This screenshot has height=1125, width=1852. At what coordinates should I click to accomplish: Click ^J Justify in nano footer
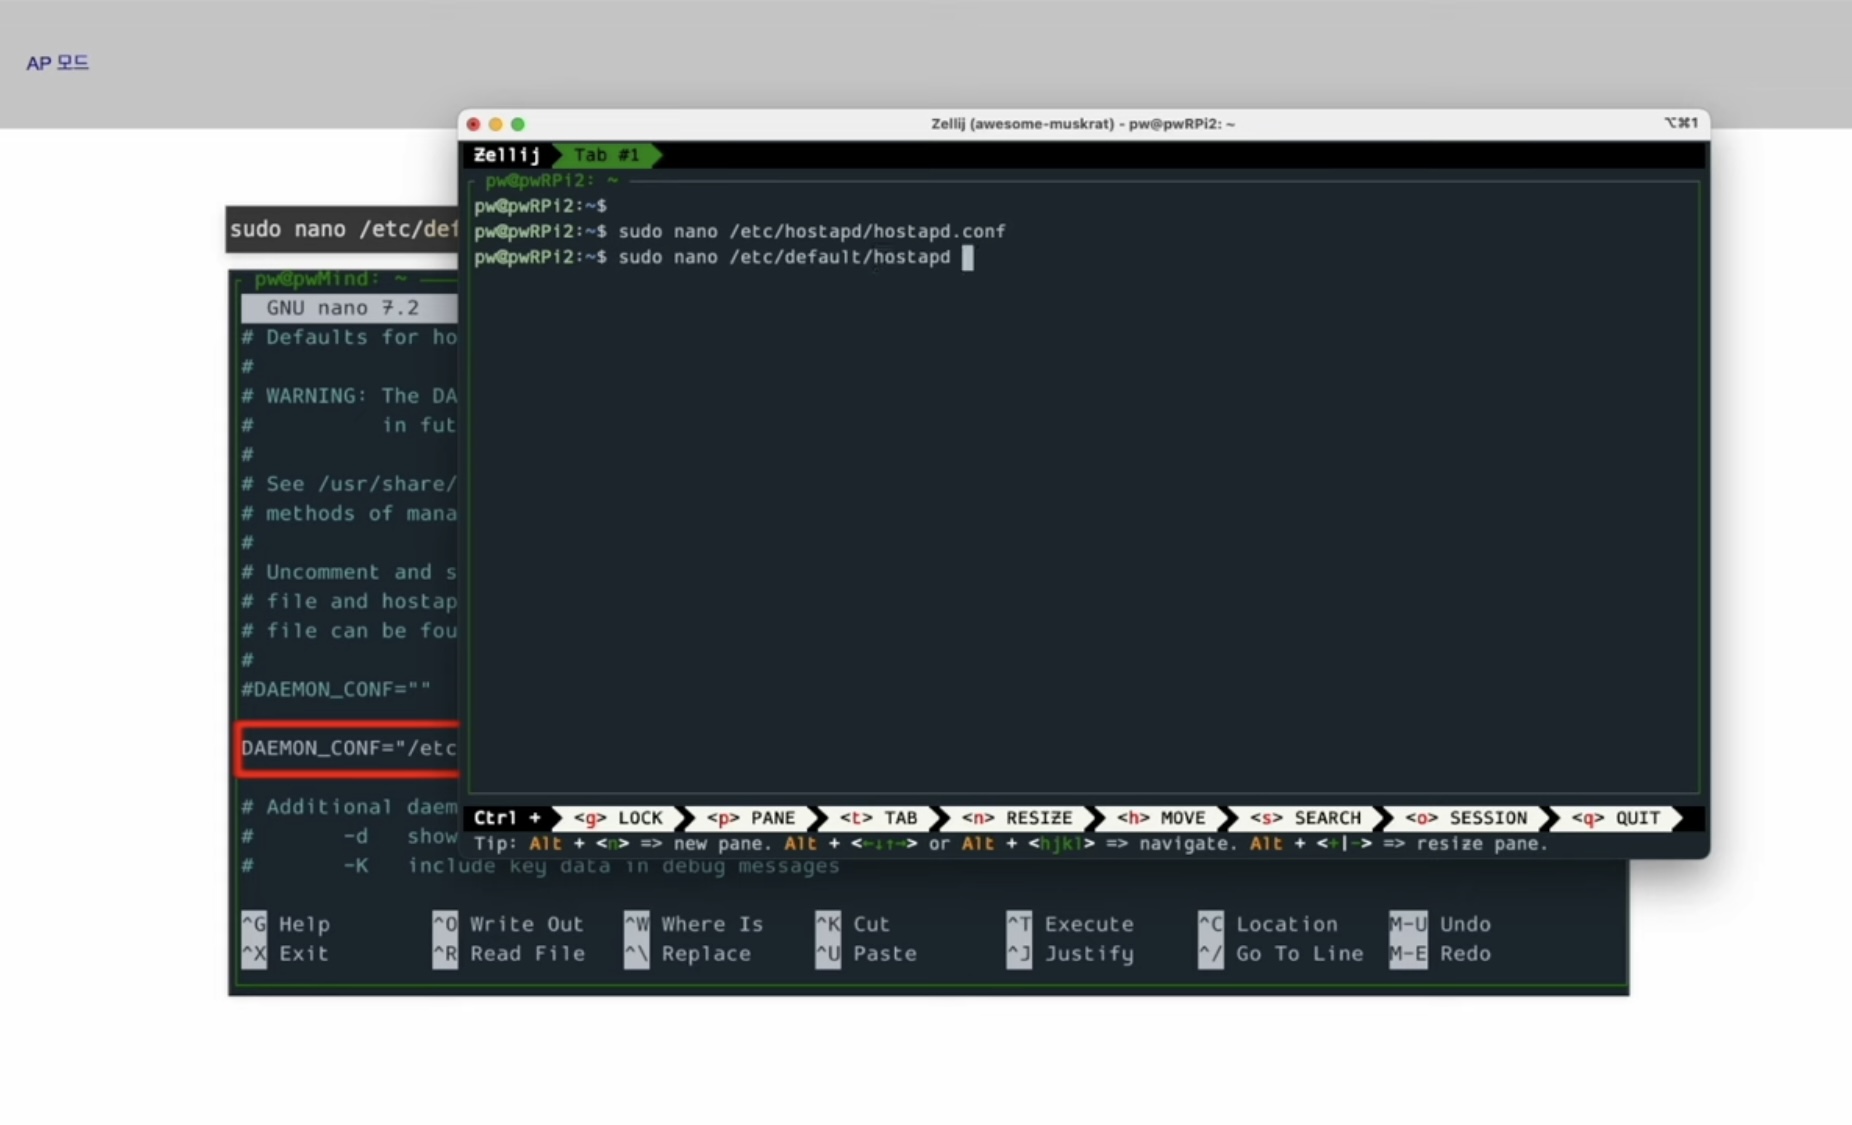(1071, 954)
